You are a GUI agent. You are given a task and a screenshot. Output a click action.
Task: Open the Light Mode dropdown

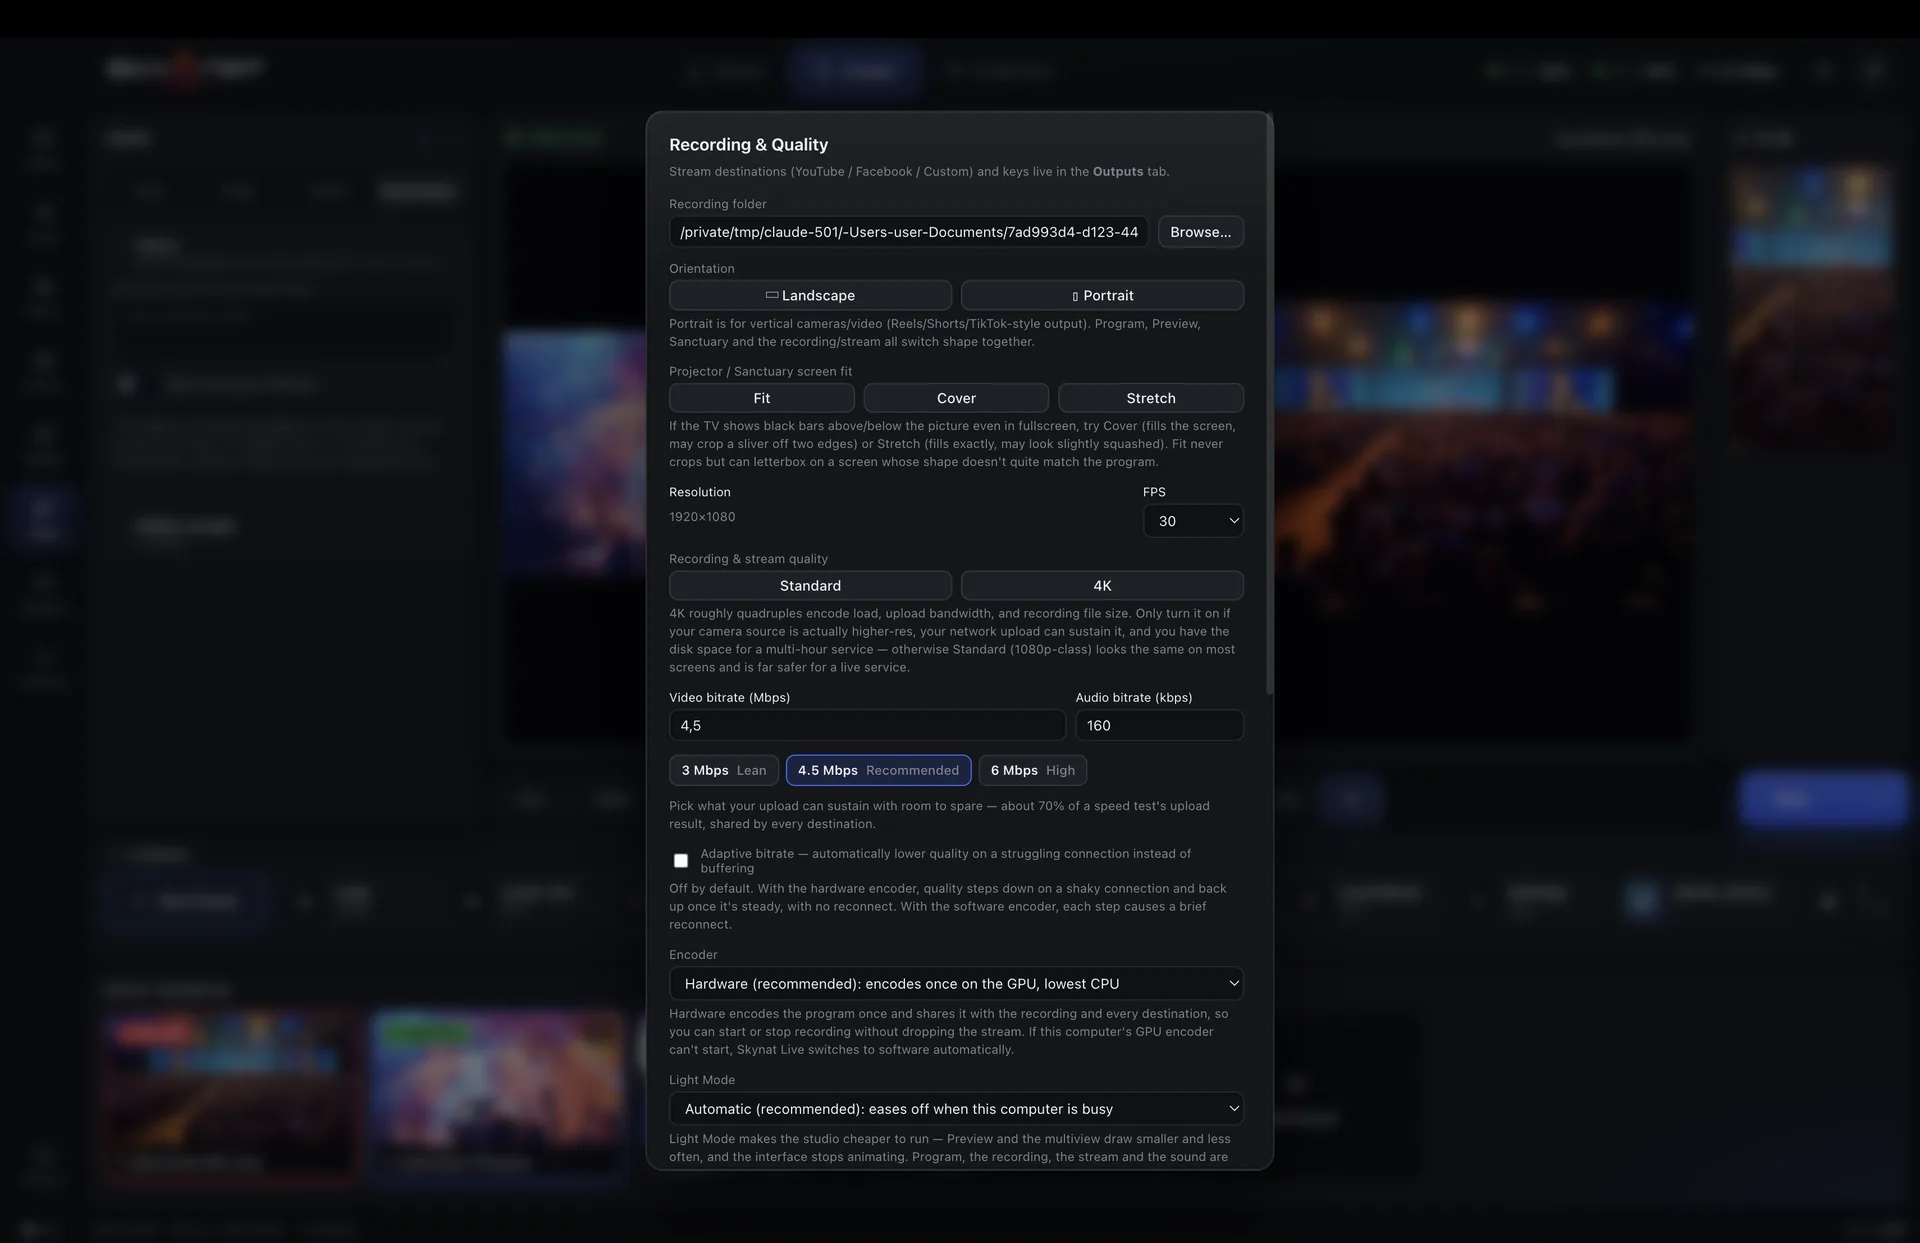[956, 1109]
